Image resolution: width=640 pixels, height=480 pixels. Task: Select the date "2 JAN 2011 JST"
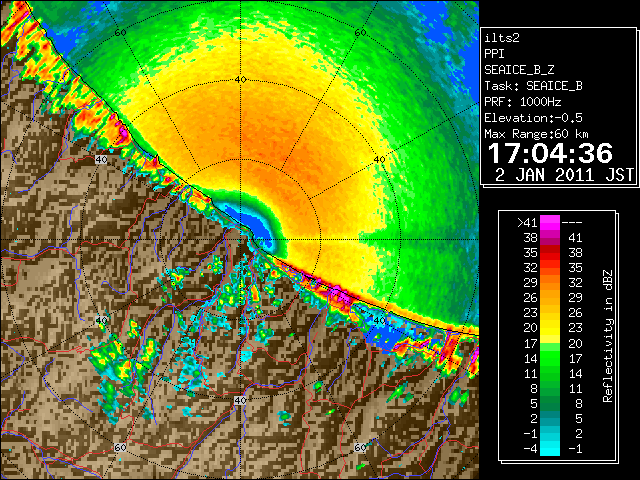tap(564, 175)
